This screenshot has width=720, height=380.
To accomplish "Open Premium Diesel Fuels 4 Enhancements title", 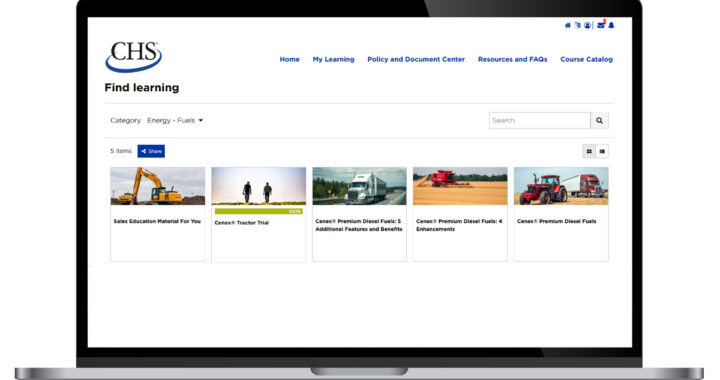I will tap(459, 225).
